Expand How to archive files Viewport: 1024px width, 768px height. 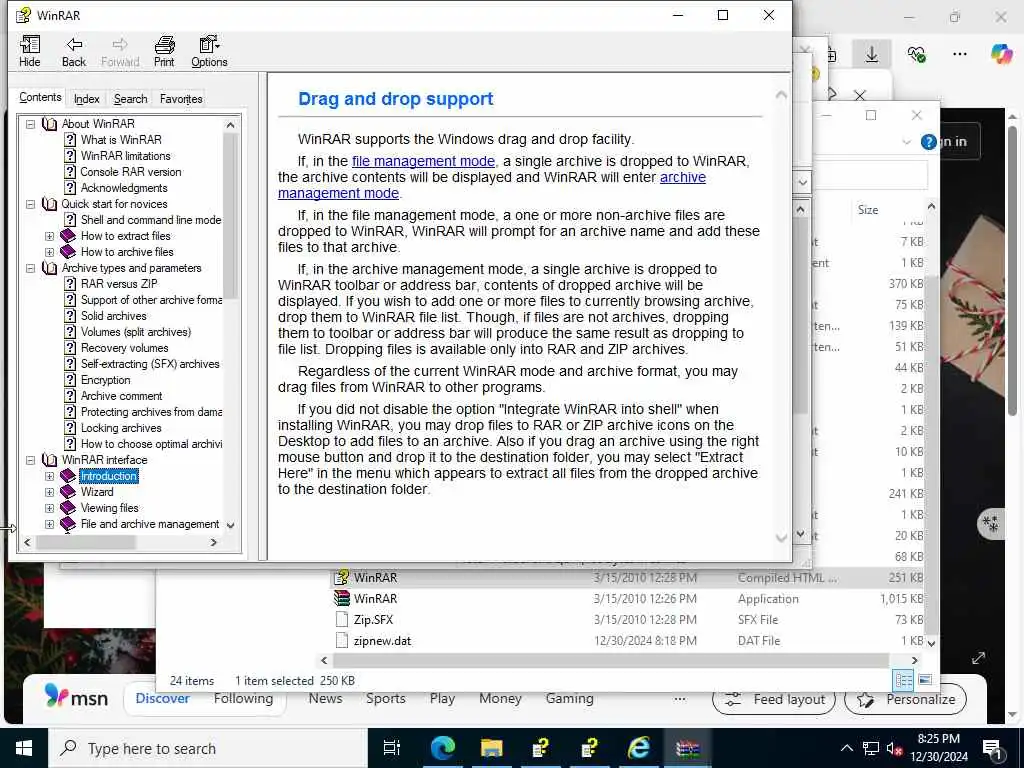tap(49, 252)
